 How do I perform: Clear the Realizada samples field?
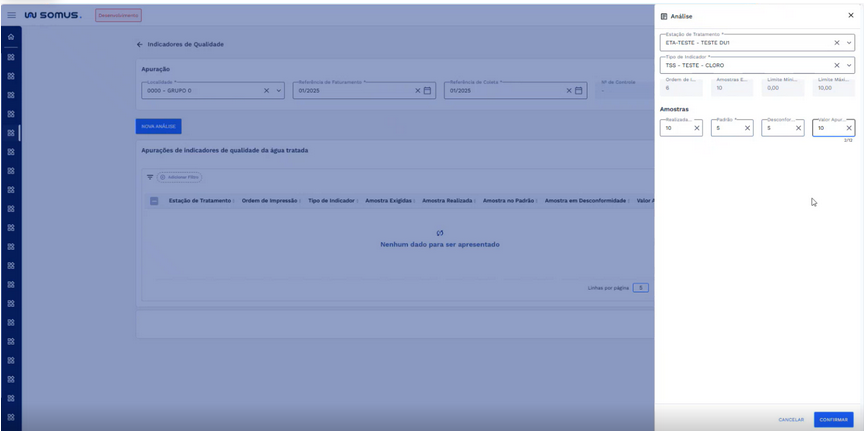pos(696,128)
